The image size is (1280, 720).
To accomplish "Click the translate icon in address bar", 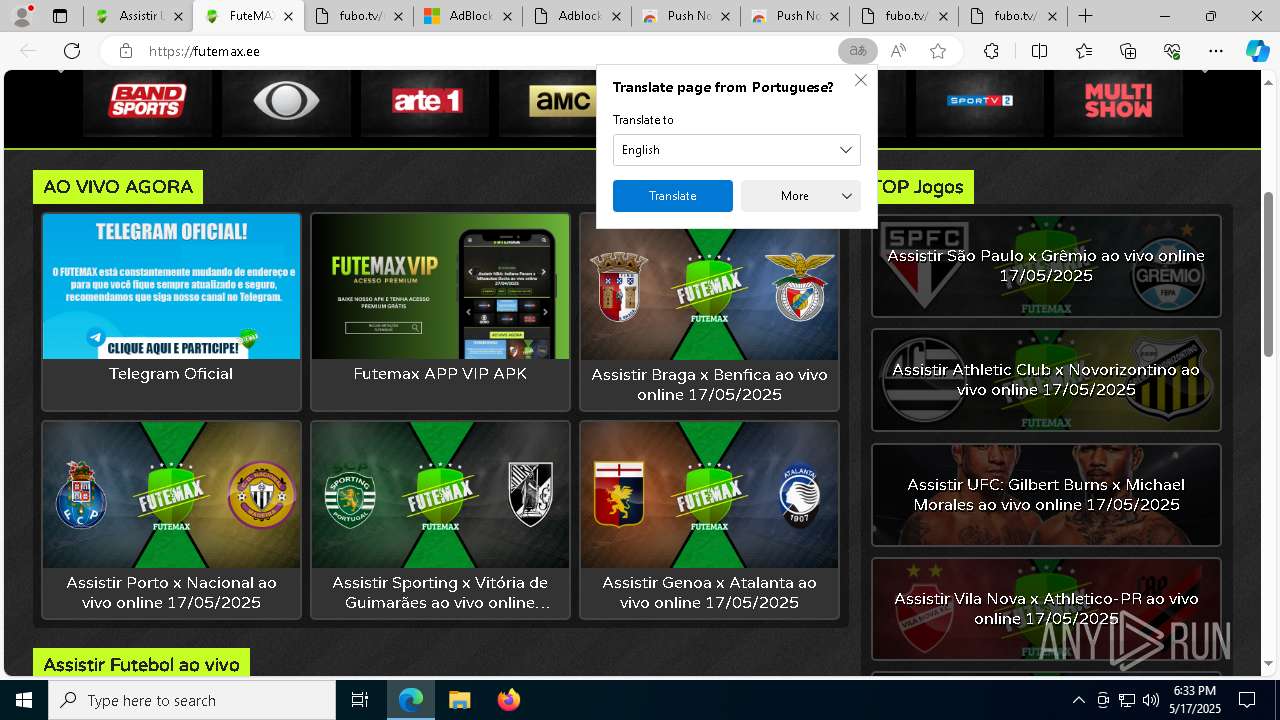I will coord(857,51).
